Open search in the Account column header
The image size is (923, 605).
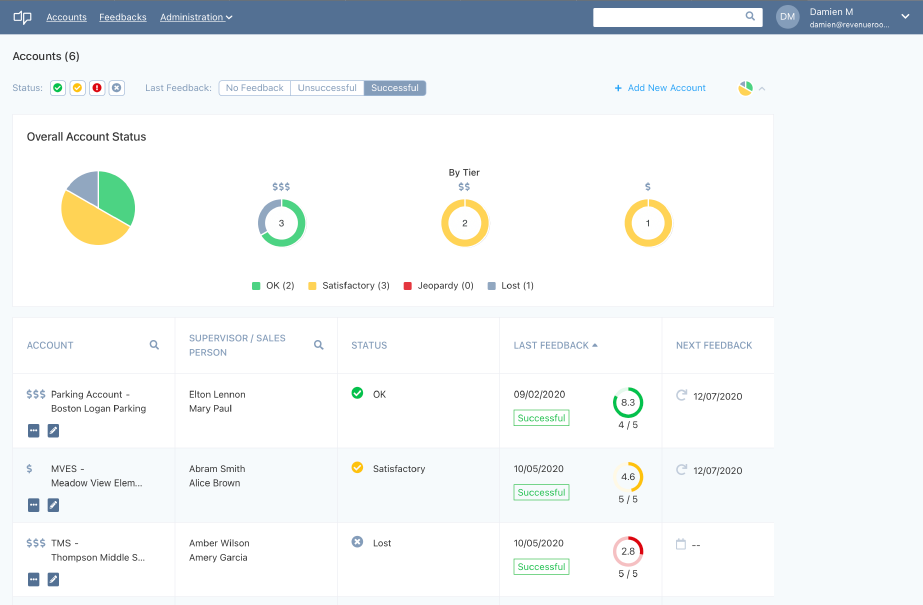tap(154, 344)
